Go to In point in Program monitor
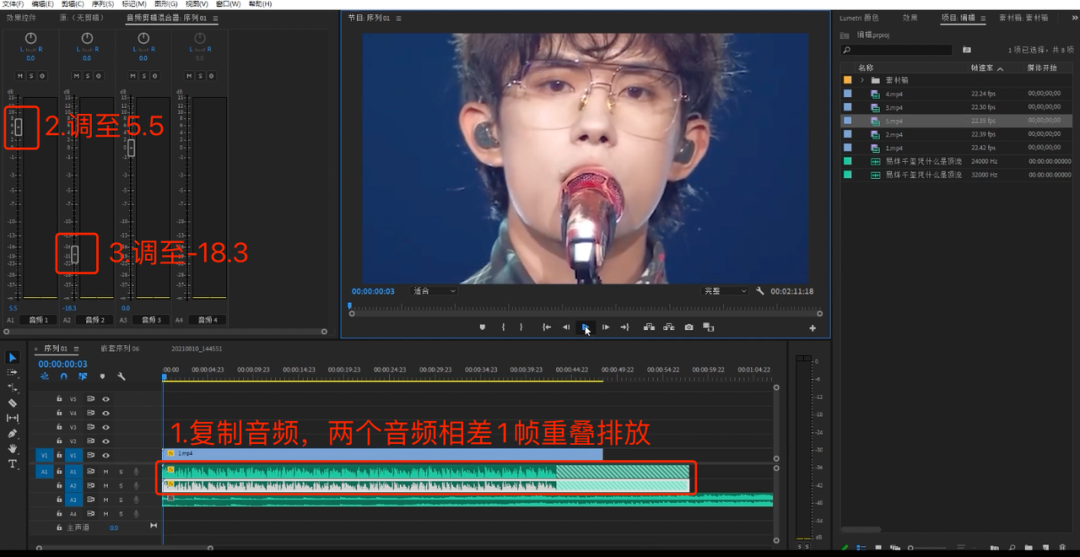Viewport: 1080px width, 557px height. tap(547, 327)
